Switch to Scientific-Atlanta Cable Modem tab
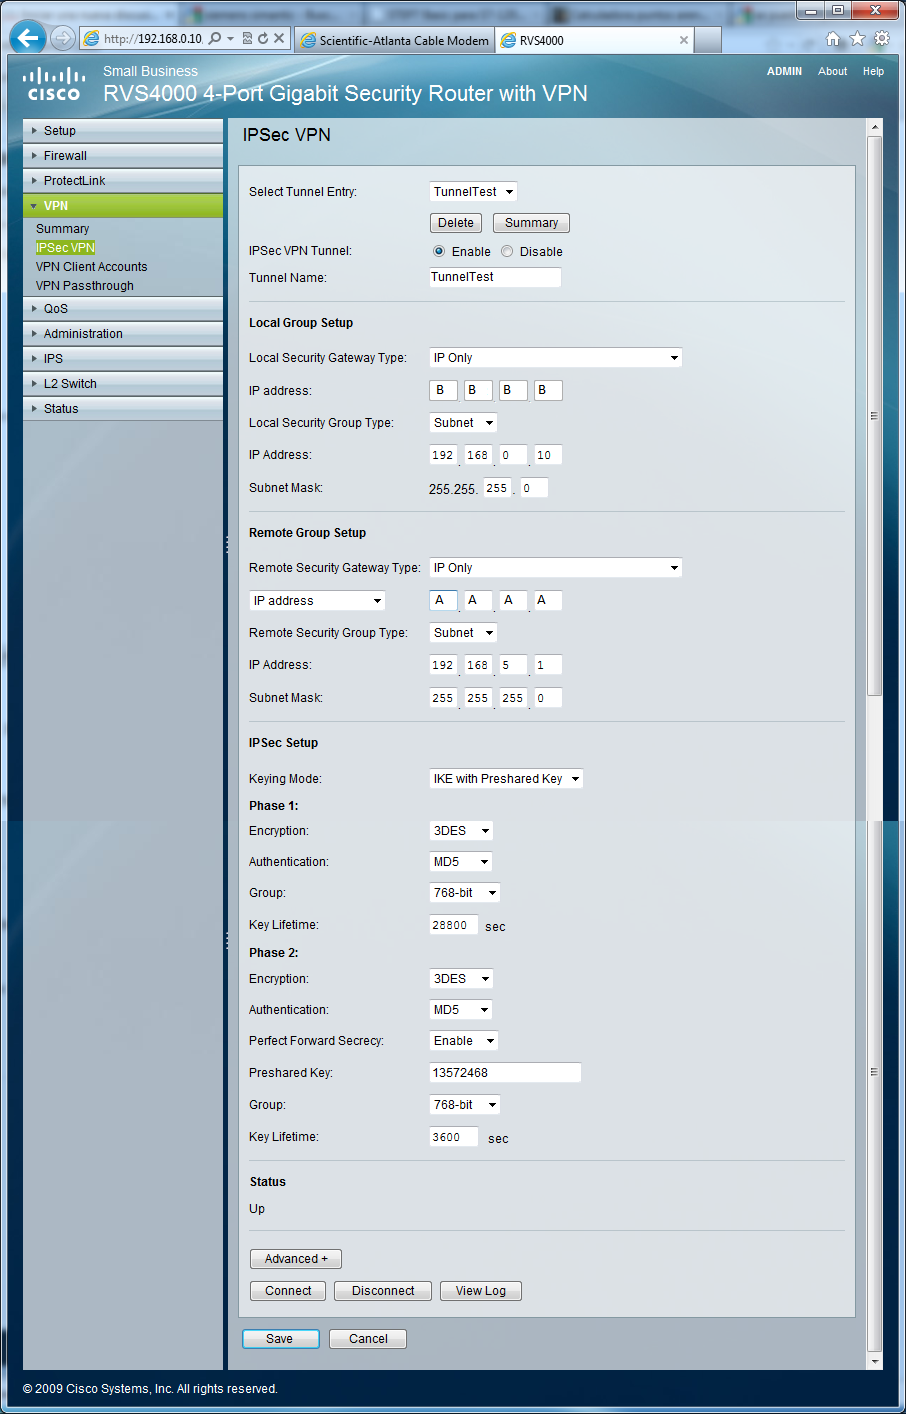The image size is (908, 1414). pyautogui.click(x=395, y=40)
